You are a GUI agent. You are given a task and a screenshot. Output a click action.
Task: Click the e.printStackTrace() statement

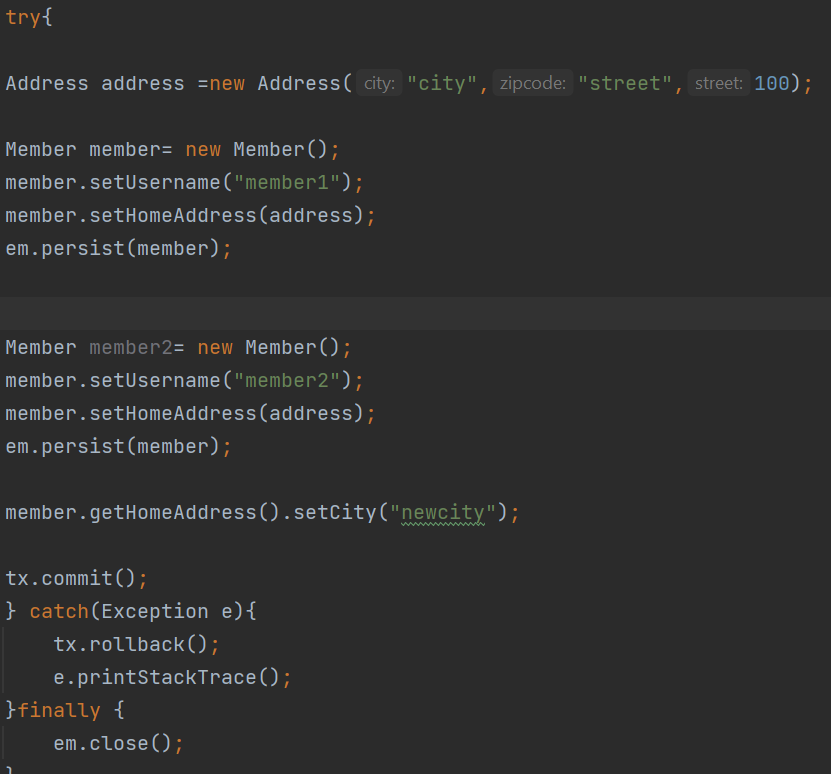point(172,678)
